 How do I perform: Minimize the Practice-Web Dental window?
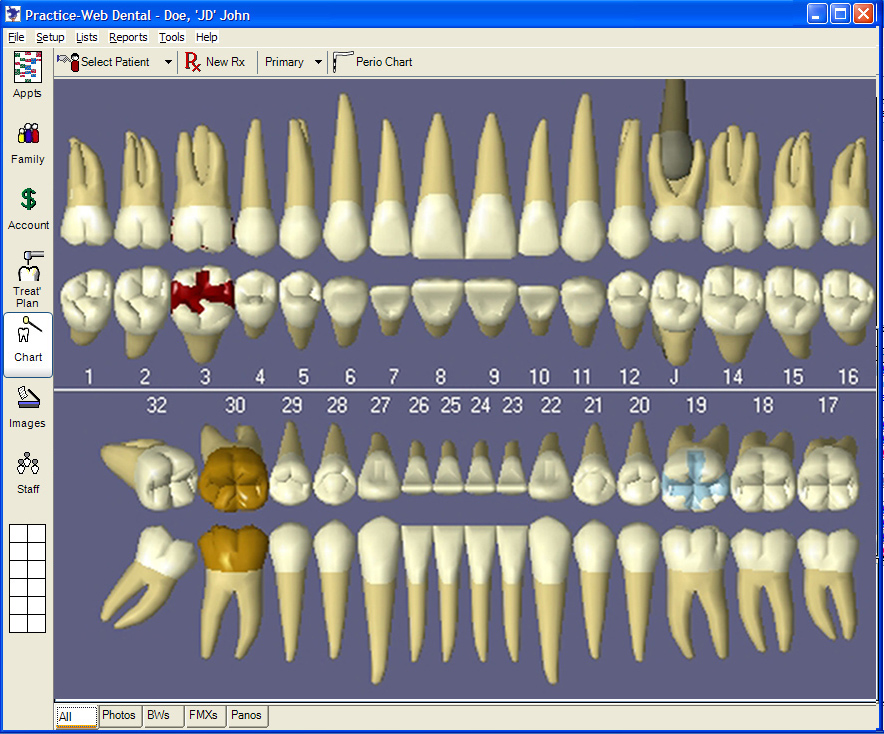817,14
